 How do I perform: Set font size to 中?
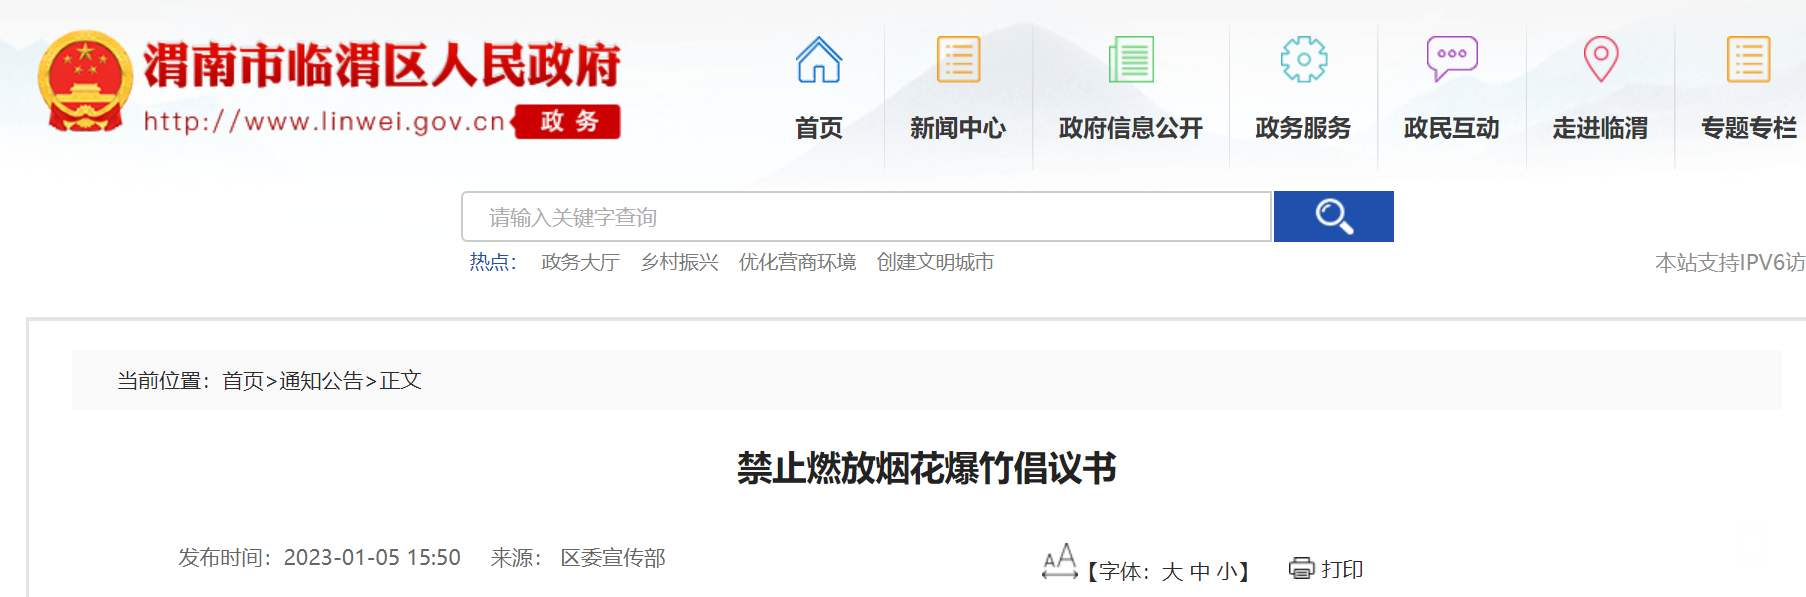(x=1199, y=572)
